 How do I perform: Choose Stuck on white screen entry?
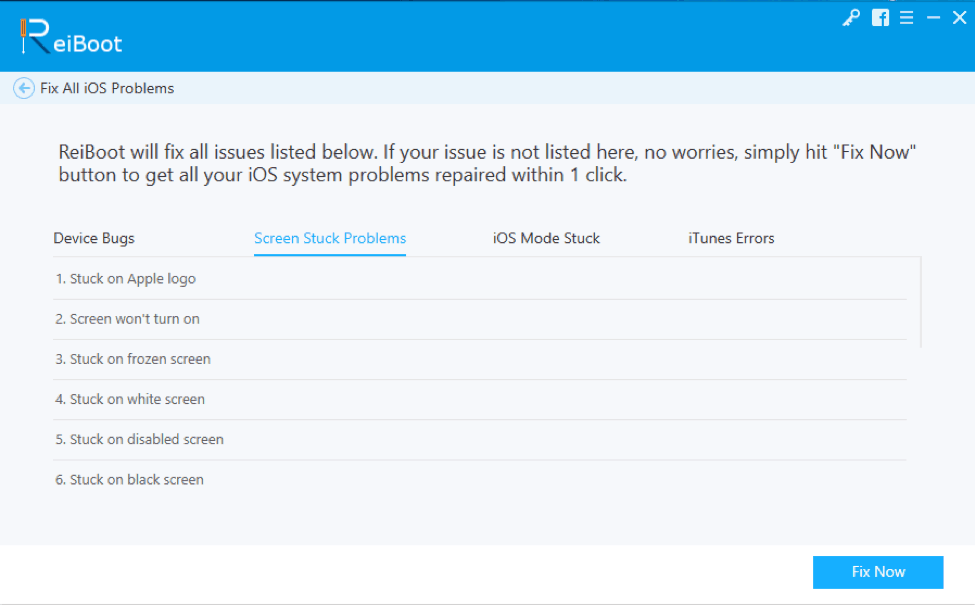(x=130, y=399)
